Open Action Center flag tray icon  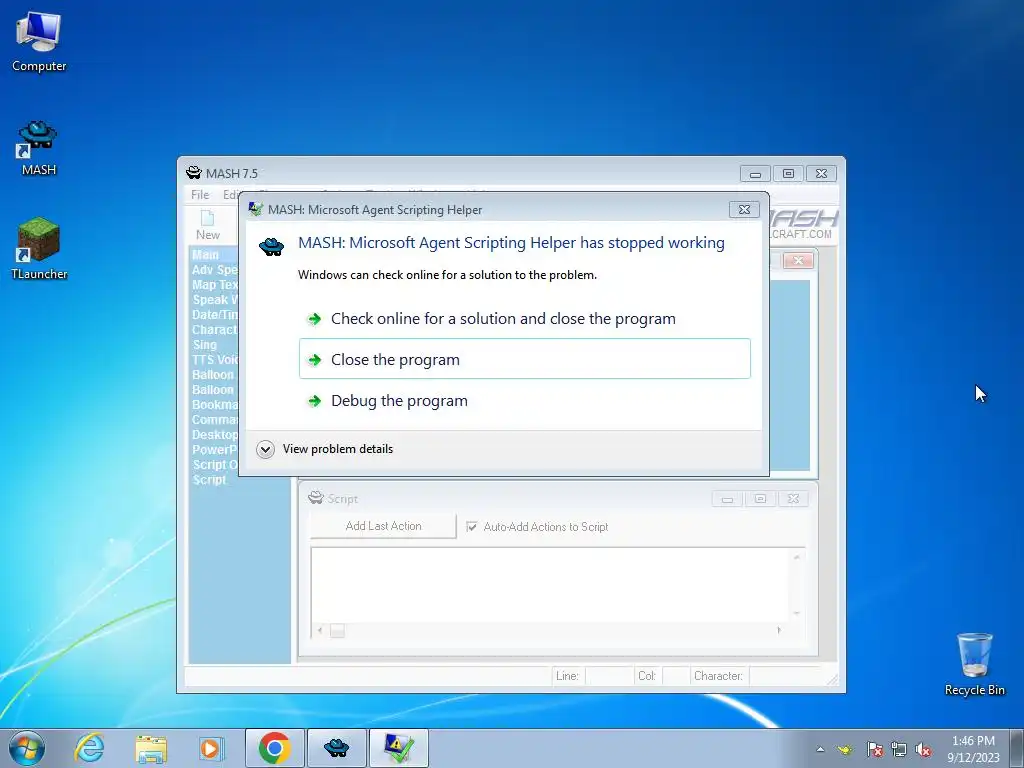click(875, 750)
